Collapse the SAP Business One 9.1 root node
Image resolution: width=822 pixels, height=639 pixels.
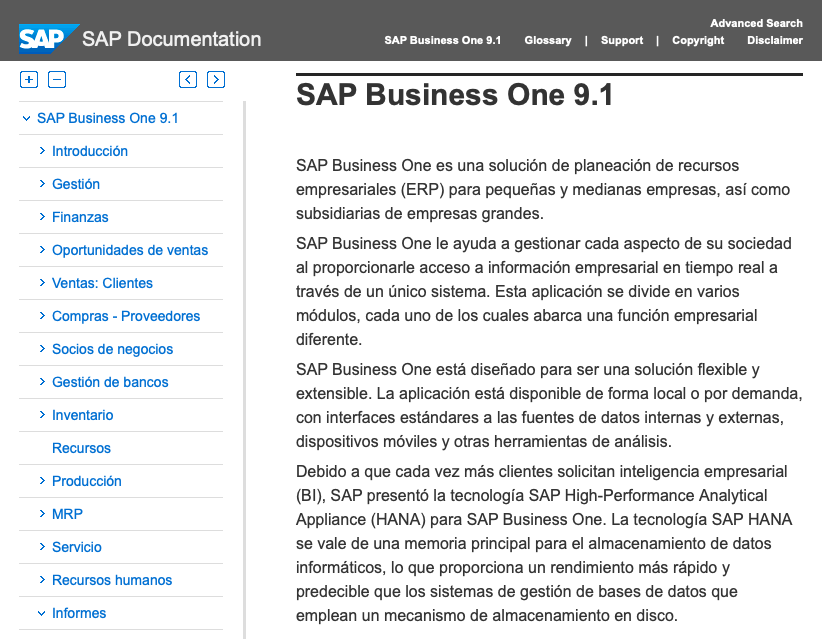[x=26, y=118]
